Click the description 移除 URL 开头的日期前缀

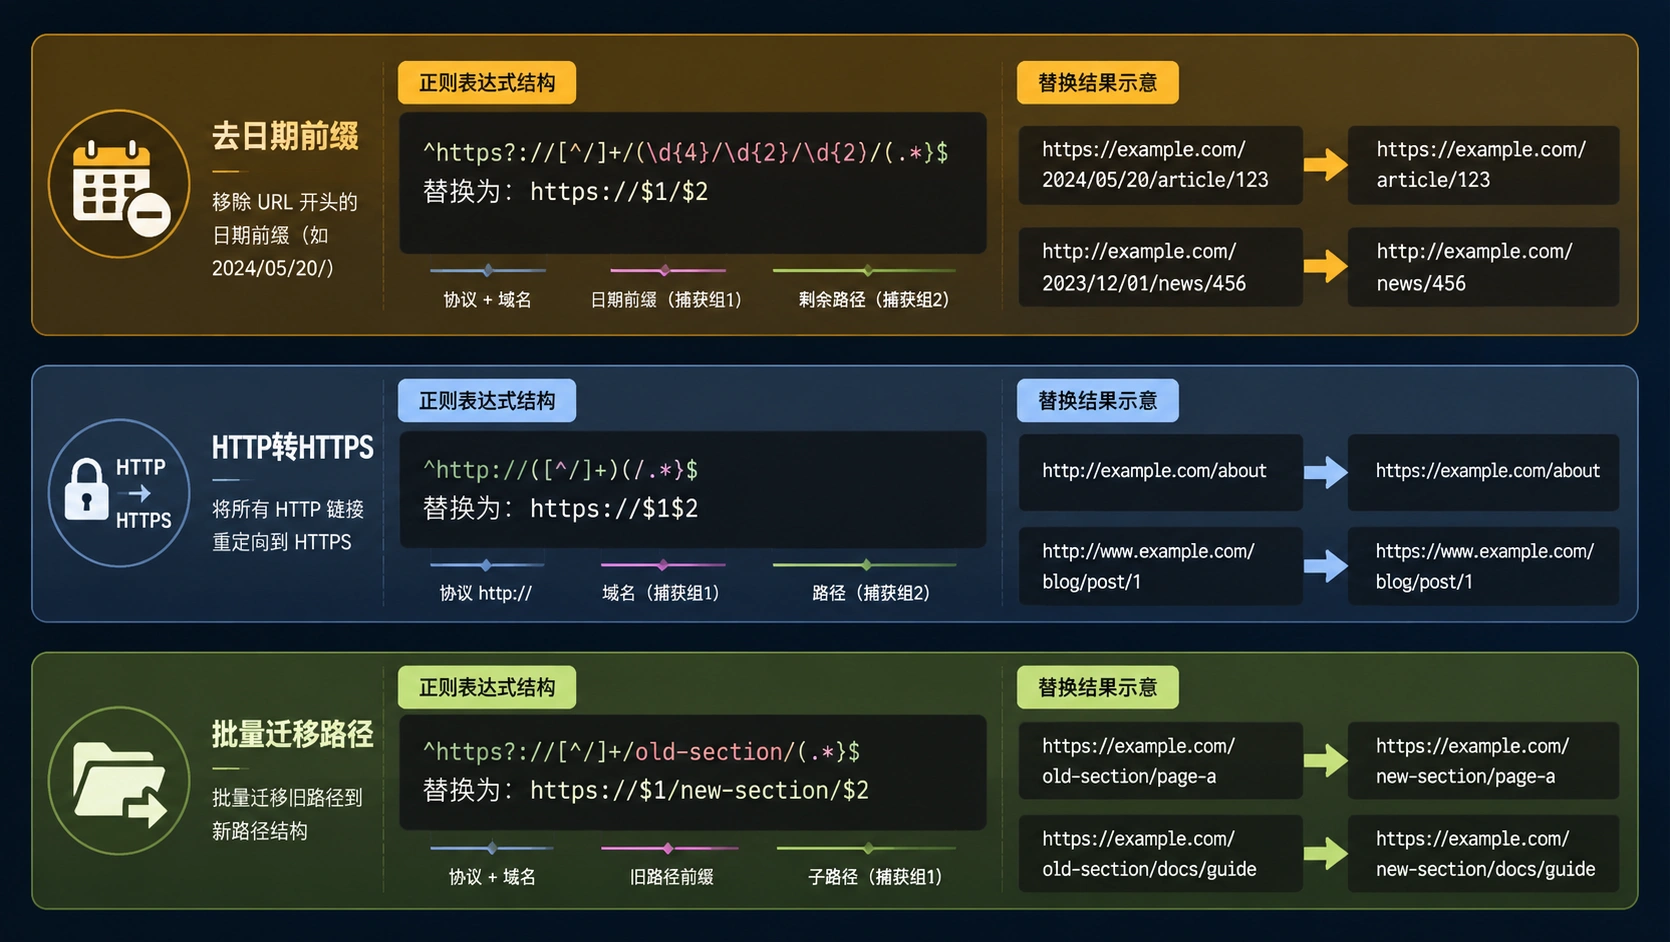pos(285,235)
